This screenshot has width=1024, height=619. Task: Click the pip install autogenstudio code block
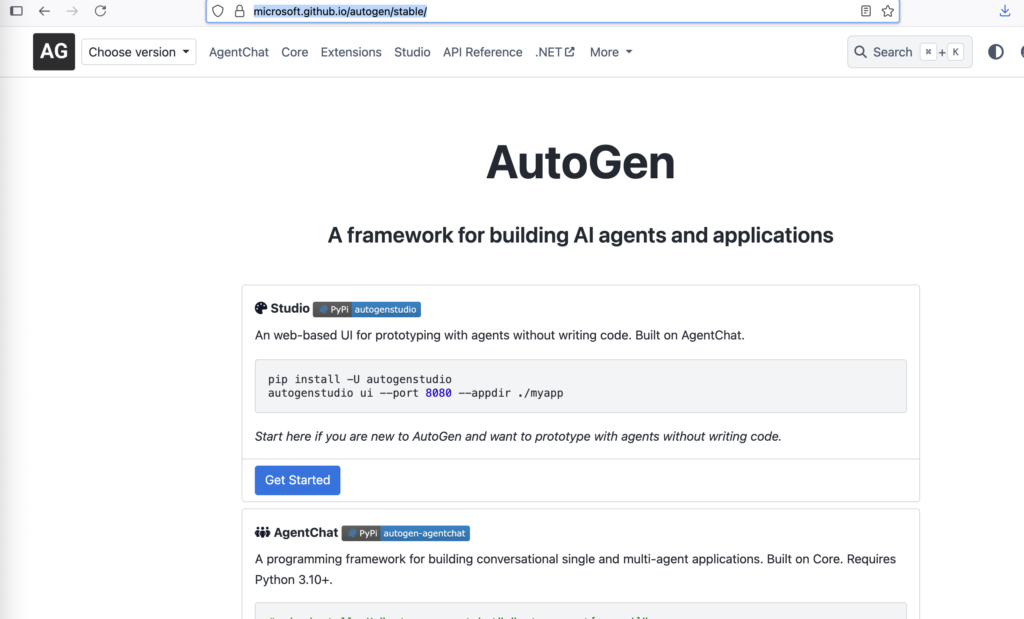[x=581, y=386]
